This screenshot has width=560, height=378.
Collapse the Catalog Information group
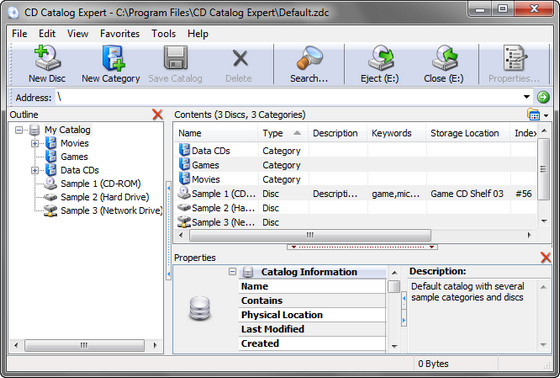coord(232,272)
